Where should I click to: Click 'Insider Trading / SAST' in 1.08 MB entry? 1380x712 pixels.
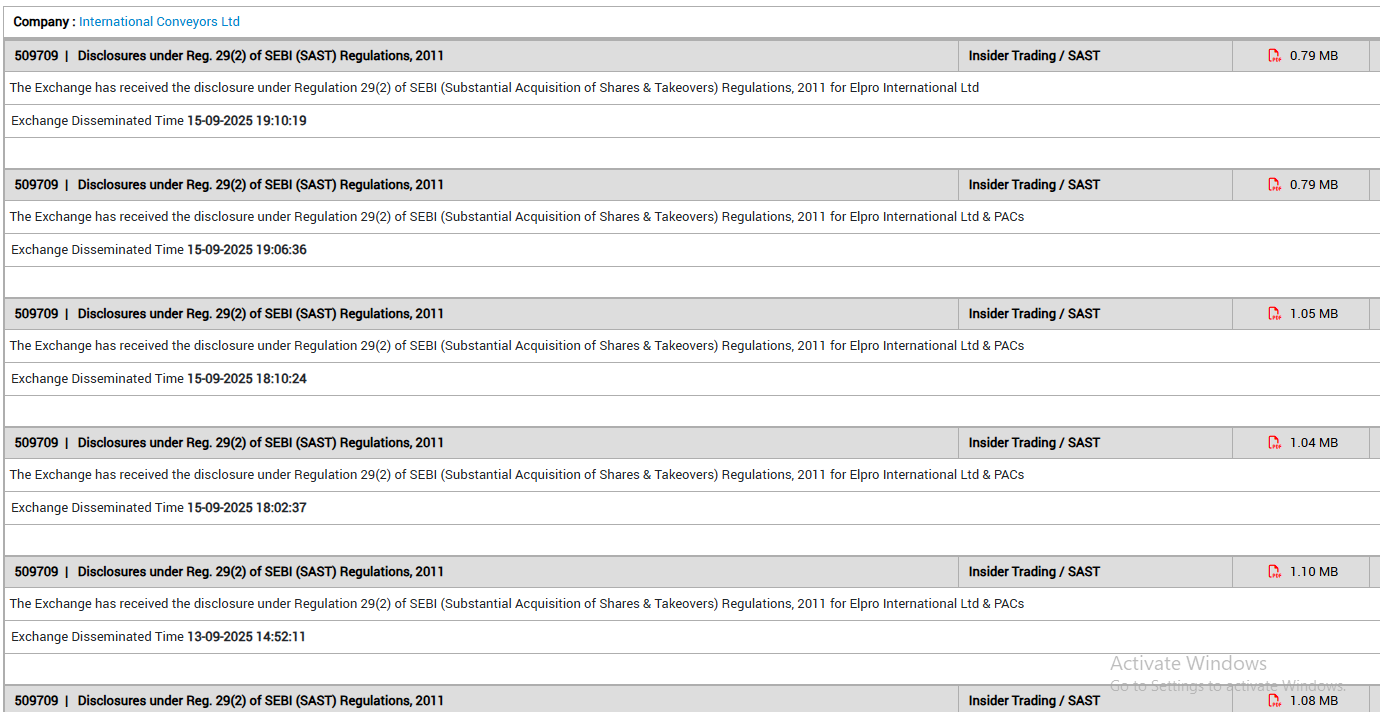(x=1034, y=701)
